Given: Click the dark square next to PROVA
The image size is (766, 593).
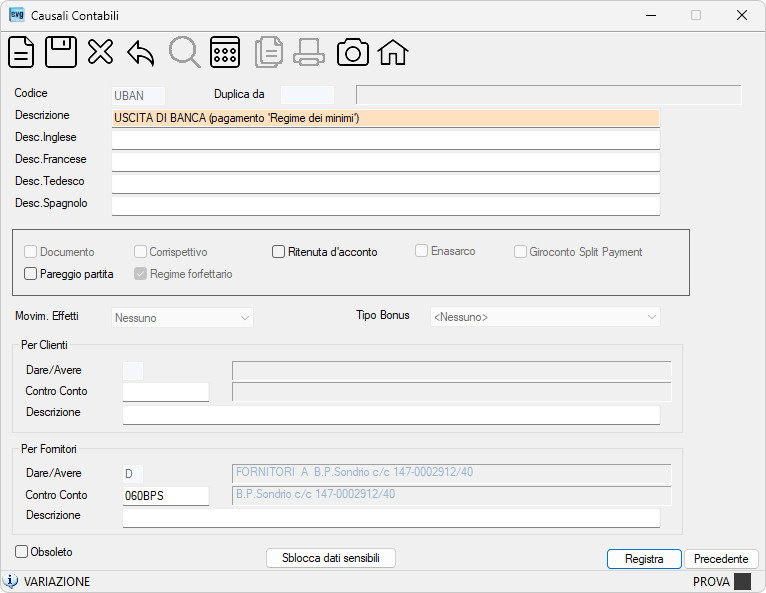Looking at the screenshot, I should click(x=743, y=581).
